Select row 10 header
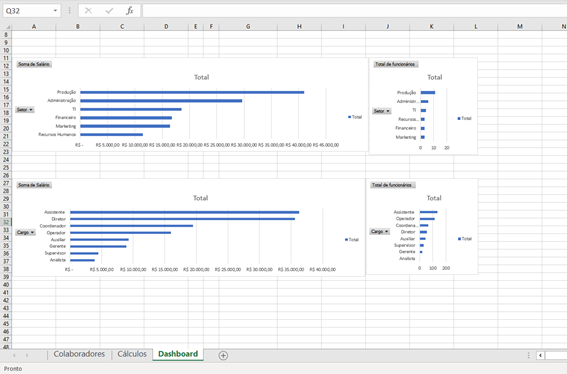 (6, 50)
